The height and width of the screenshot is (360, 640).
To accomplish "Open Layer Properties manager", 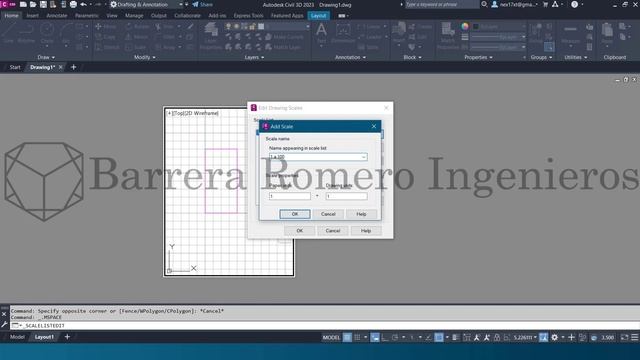I will 211,35.
